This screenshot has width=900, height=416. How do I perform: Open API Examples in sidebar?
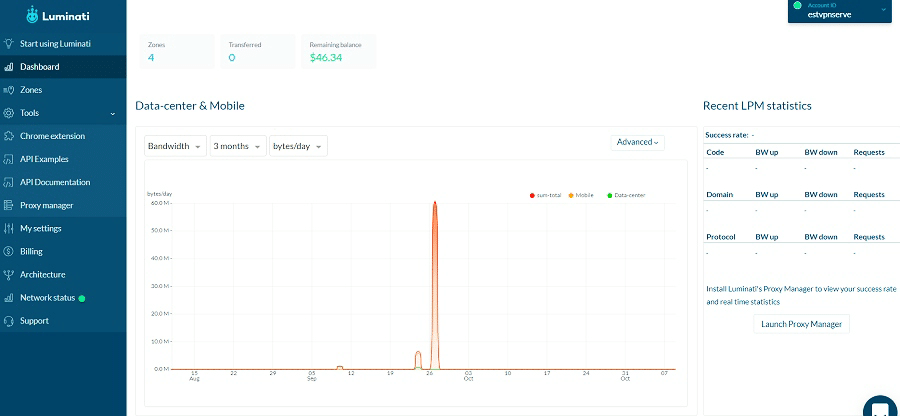(63, 159)
